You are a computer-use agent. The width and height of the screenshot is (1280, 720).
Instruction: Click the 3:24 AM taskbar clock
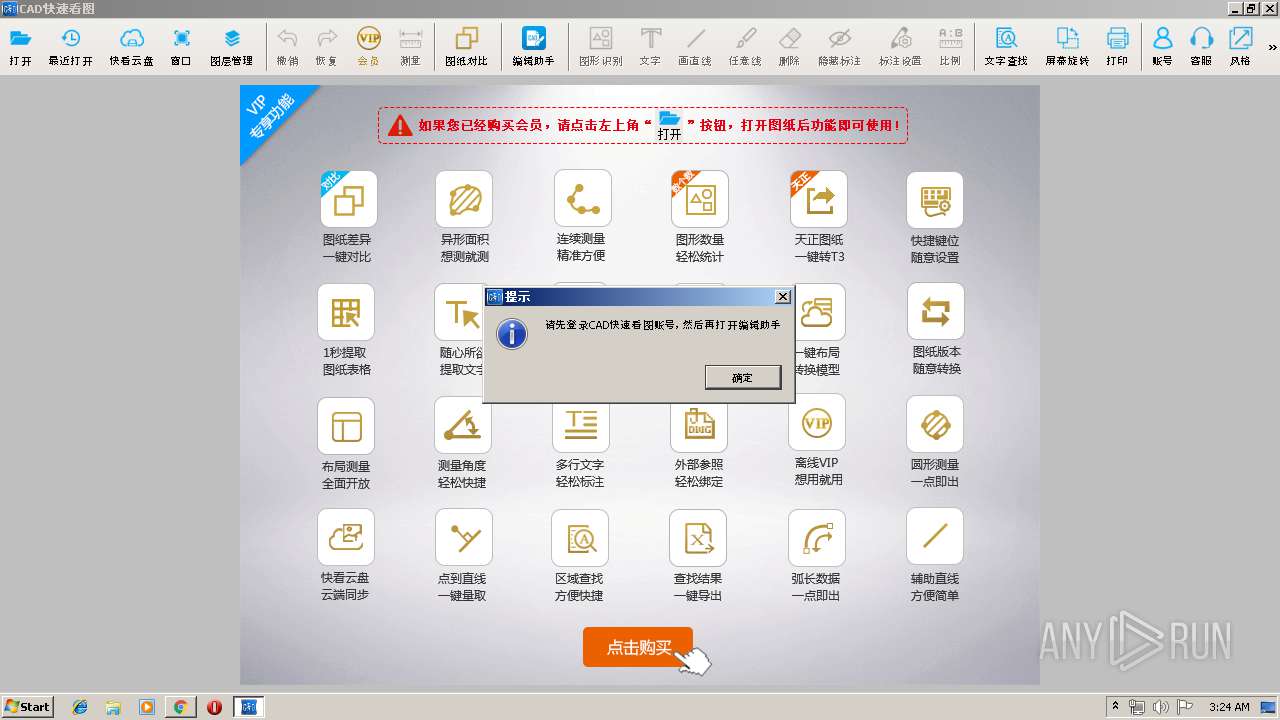coord(1229,707)
